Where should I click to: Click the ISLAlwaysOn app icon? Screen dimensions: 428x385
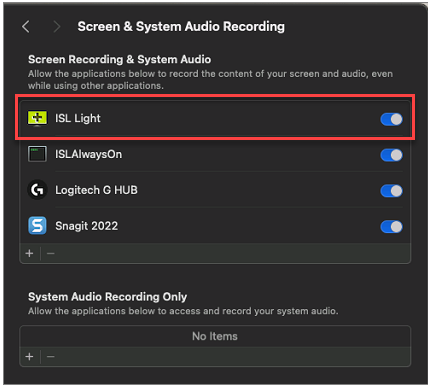click(37, 154)
